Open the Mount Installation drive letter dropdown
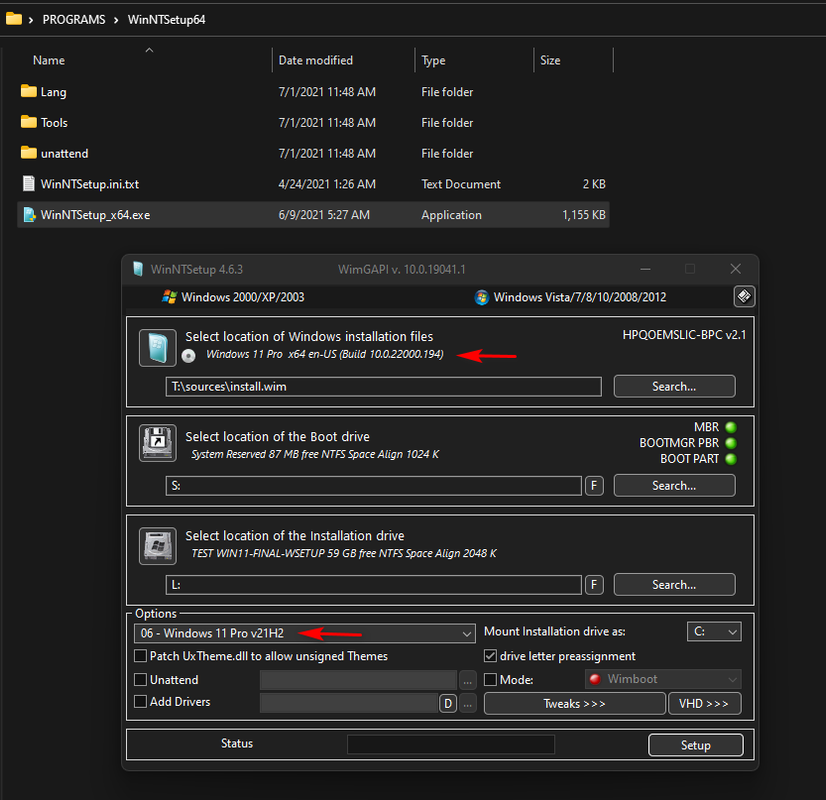This screenshot has width=826, height=800. (714, 631)
